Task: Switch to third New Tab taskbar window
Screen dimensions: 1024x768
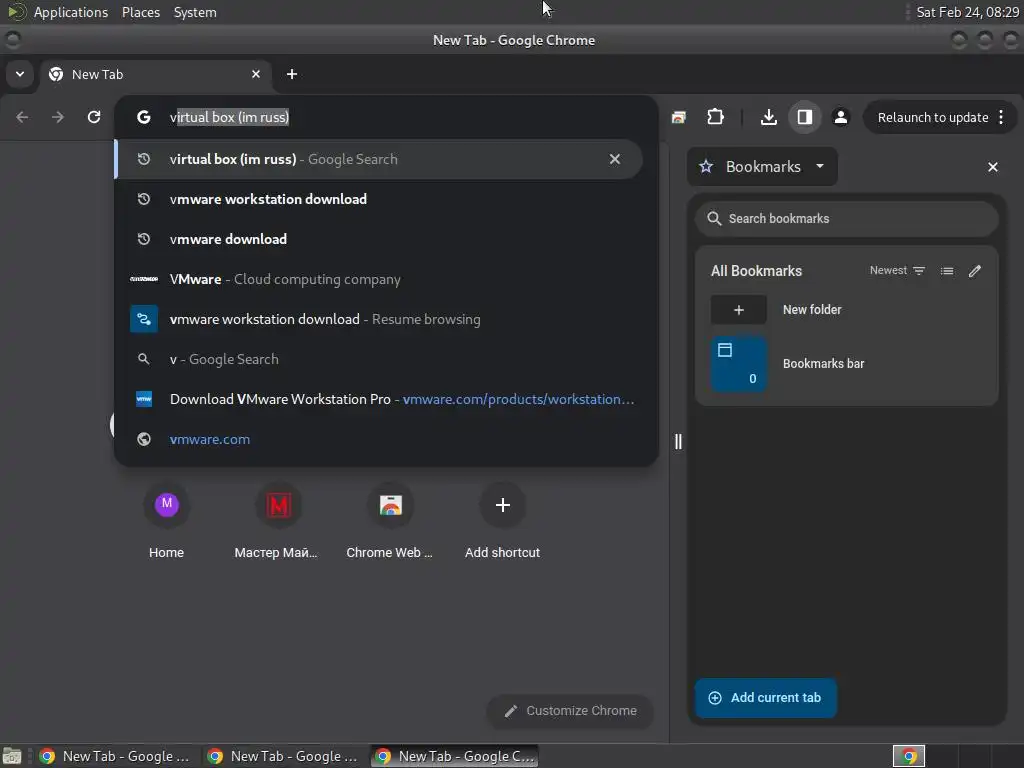Action: click(x=455, y=756)
